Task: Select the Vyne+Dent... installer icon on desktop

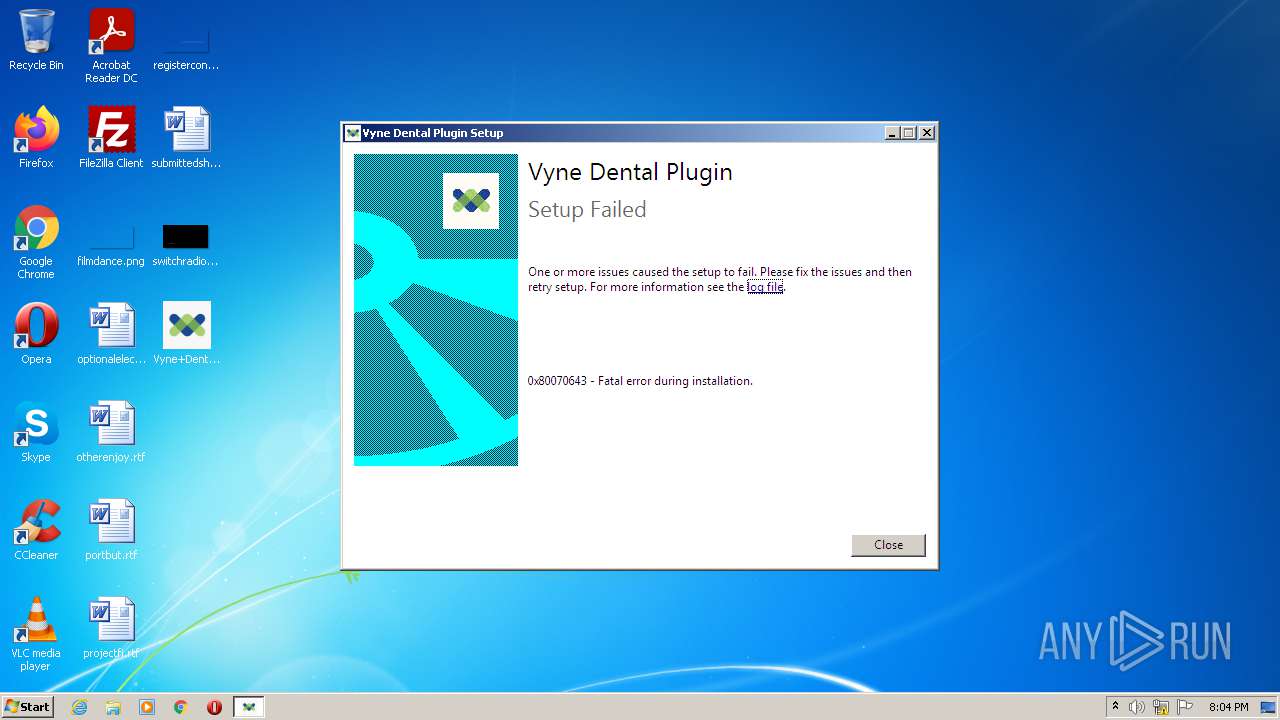Action: click(186, 334)
